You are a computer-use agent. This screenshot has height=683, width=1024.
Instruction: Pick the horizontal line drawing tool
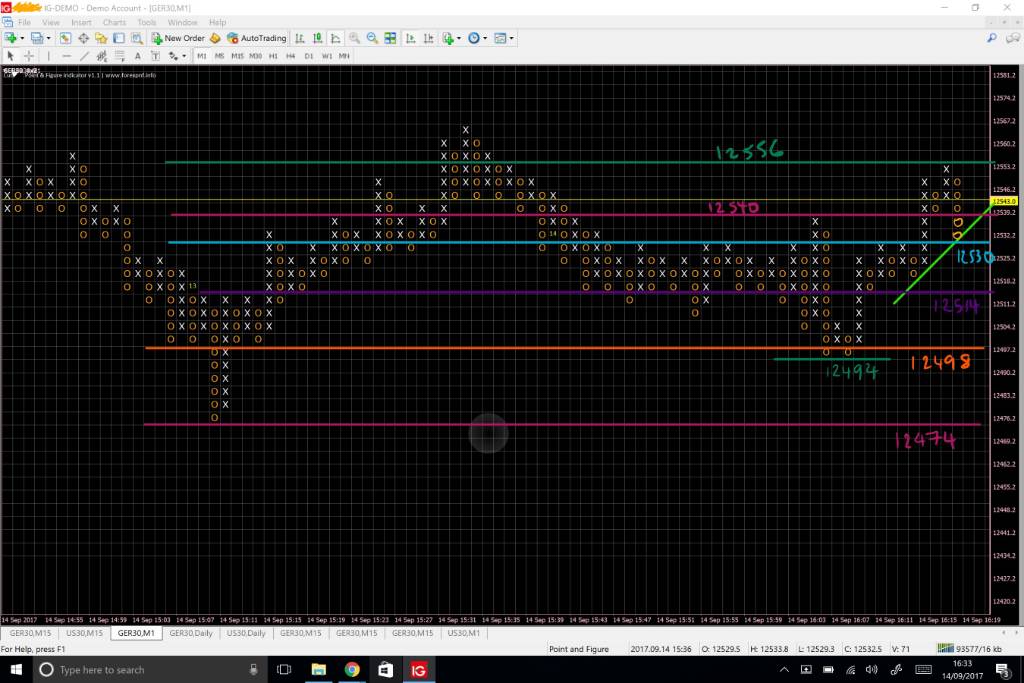coord(65,56)
